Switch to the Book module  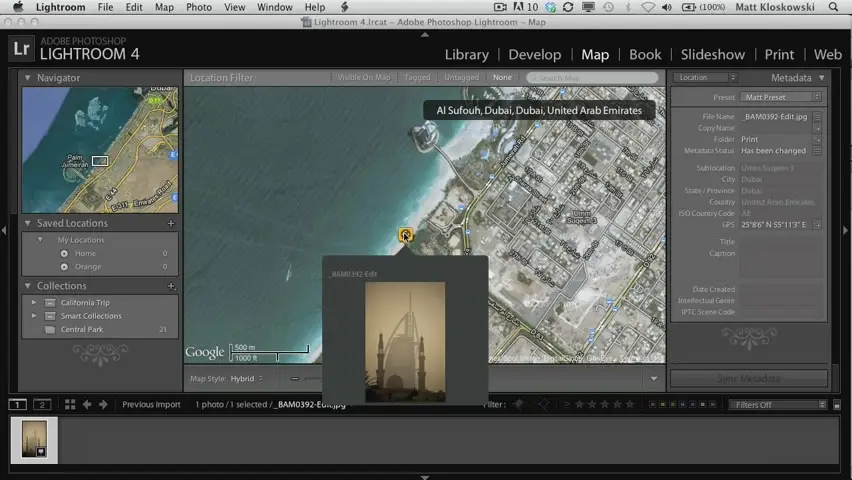click(x=645, y=54)
